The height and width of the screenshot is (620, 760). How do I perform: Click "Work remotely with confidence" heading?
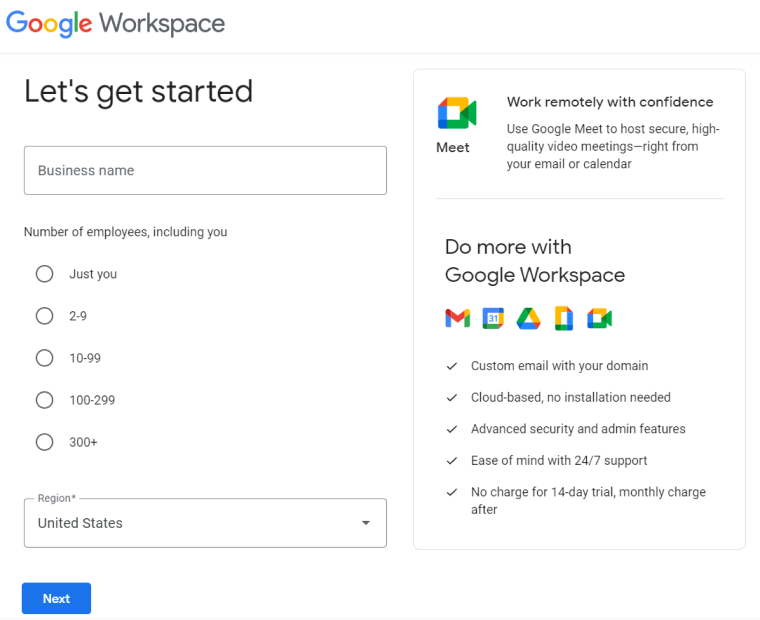[610, 102]
